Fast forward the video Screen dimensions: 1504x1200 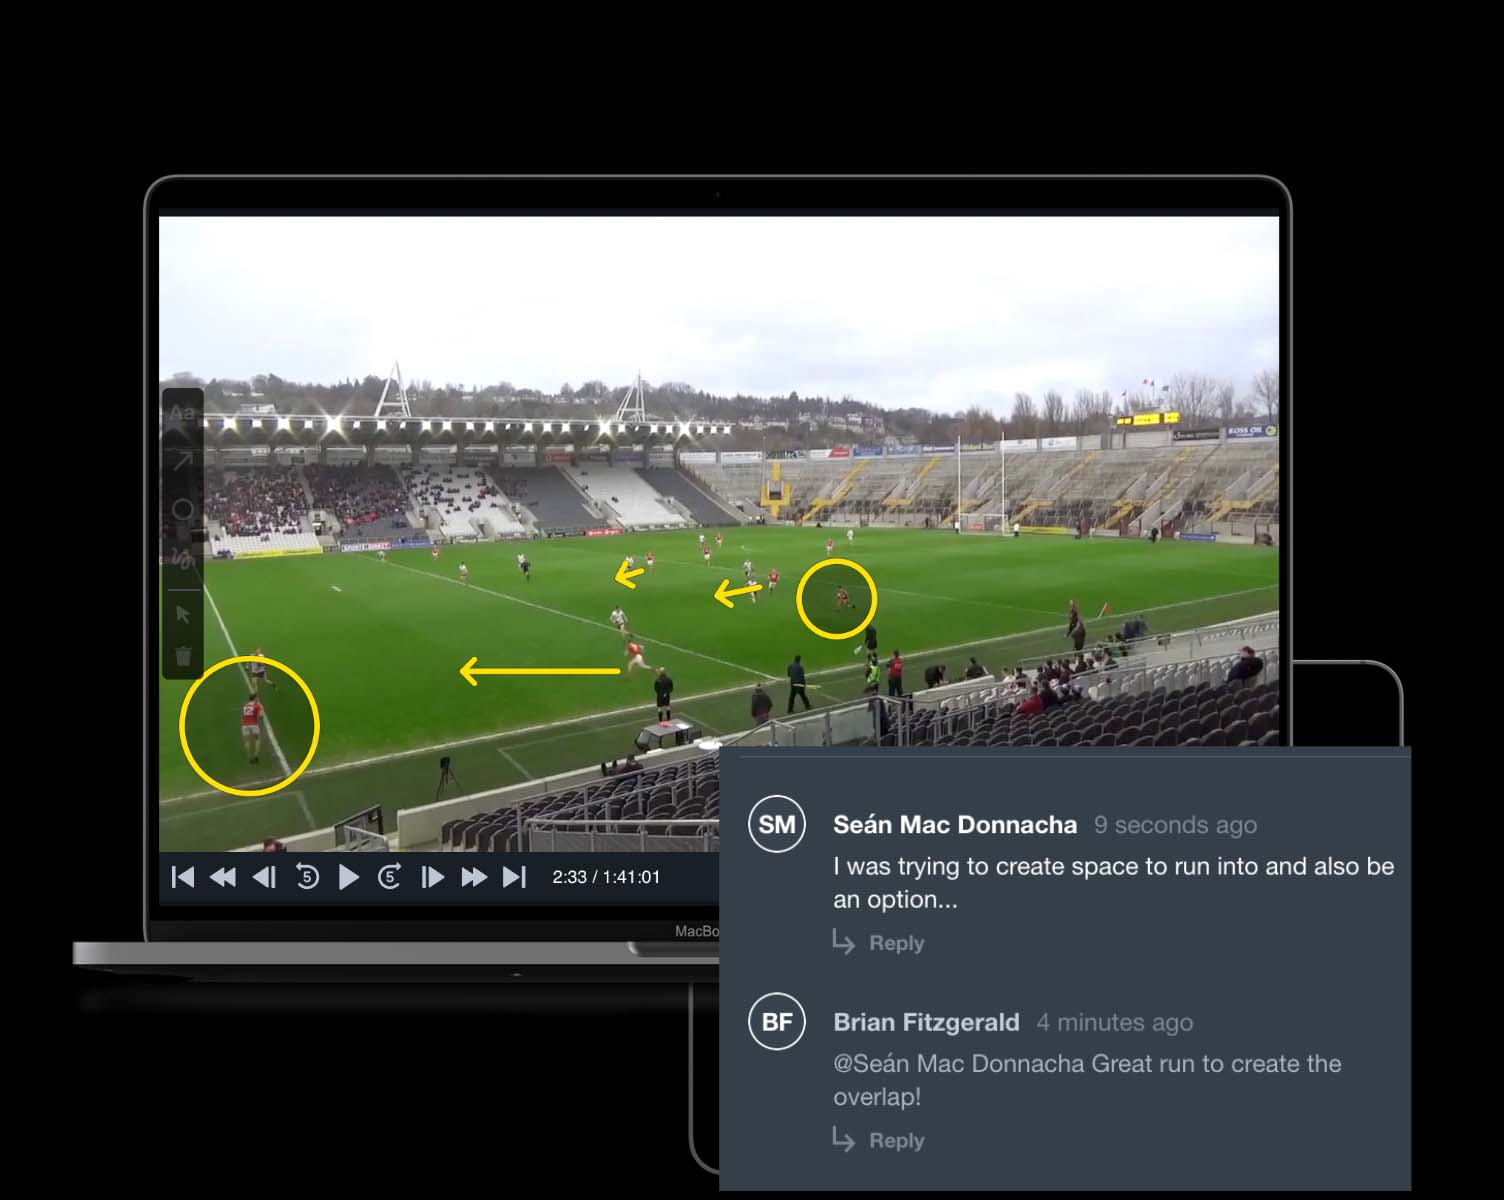(x=474, y=877)
